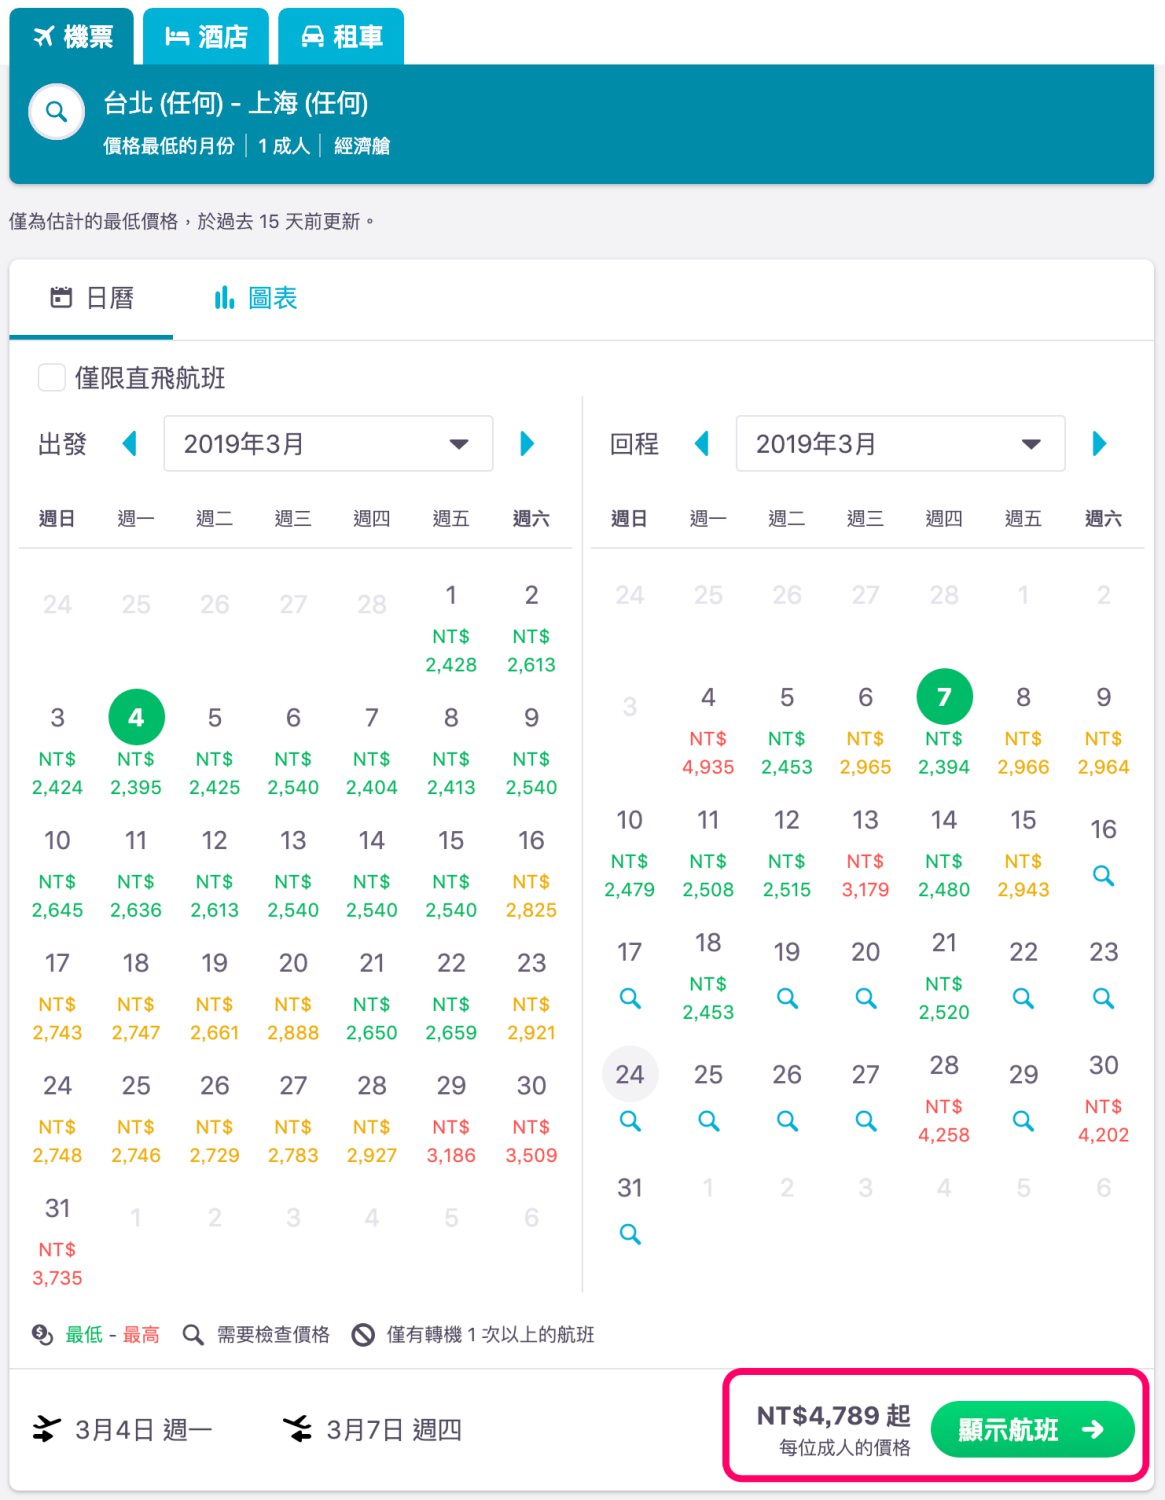Go to previous month in 出發 calendar
This screenshot has width=1165, height=1500.
pyautogui.click(x=129, y=443)
